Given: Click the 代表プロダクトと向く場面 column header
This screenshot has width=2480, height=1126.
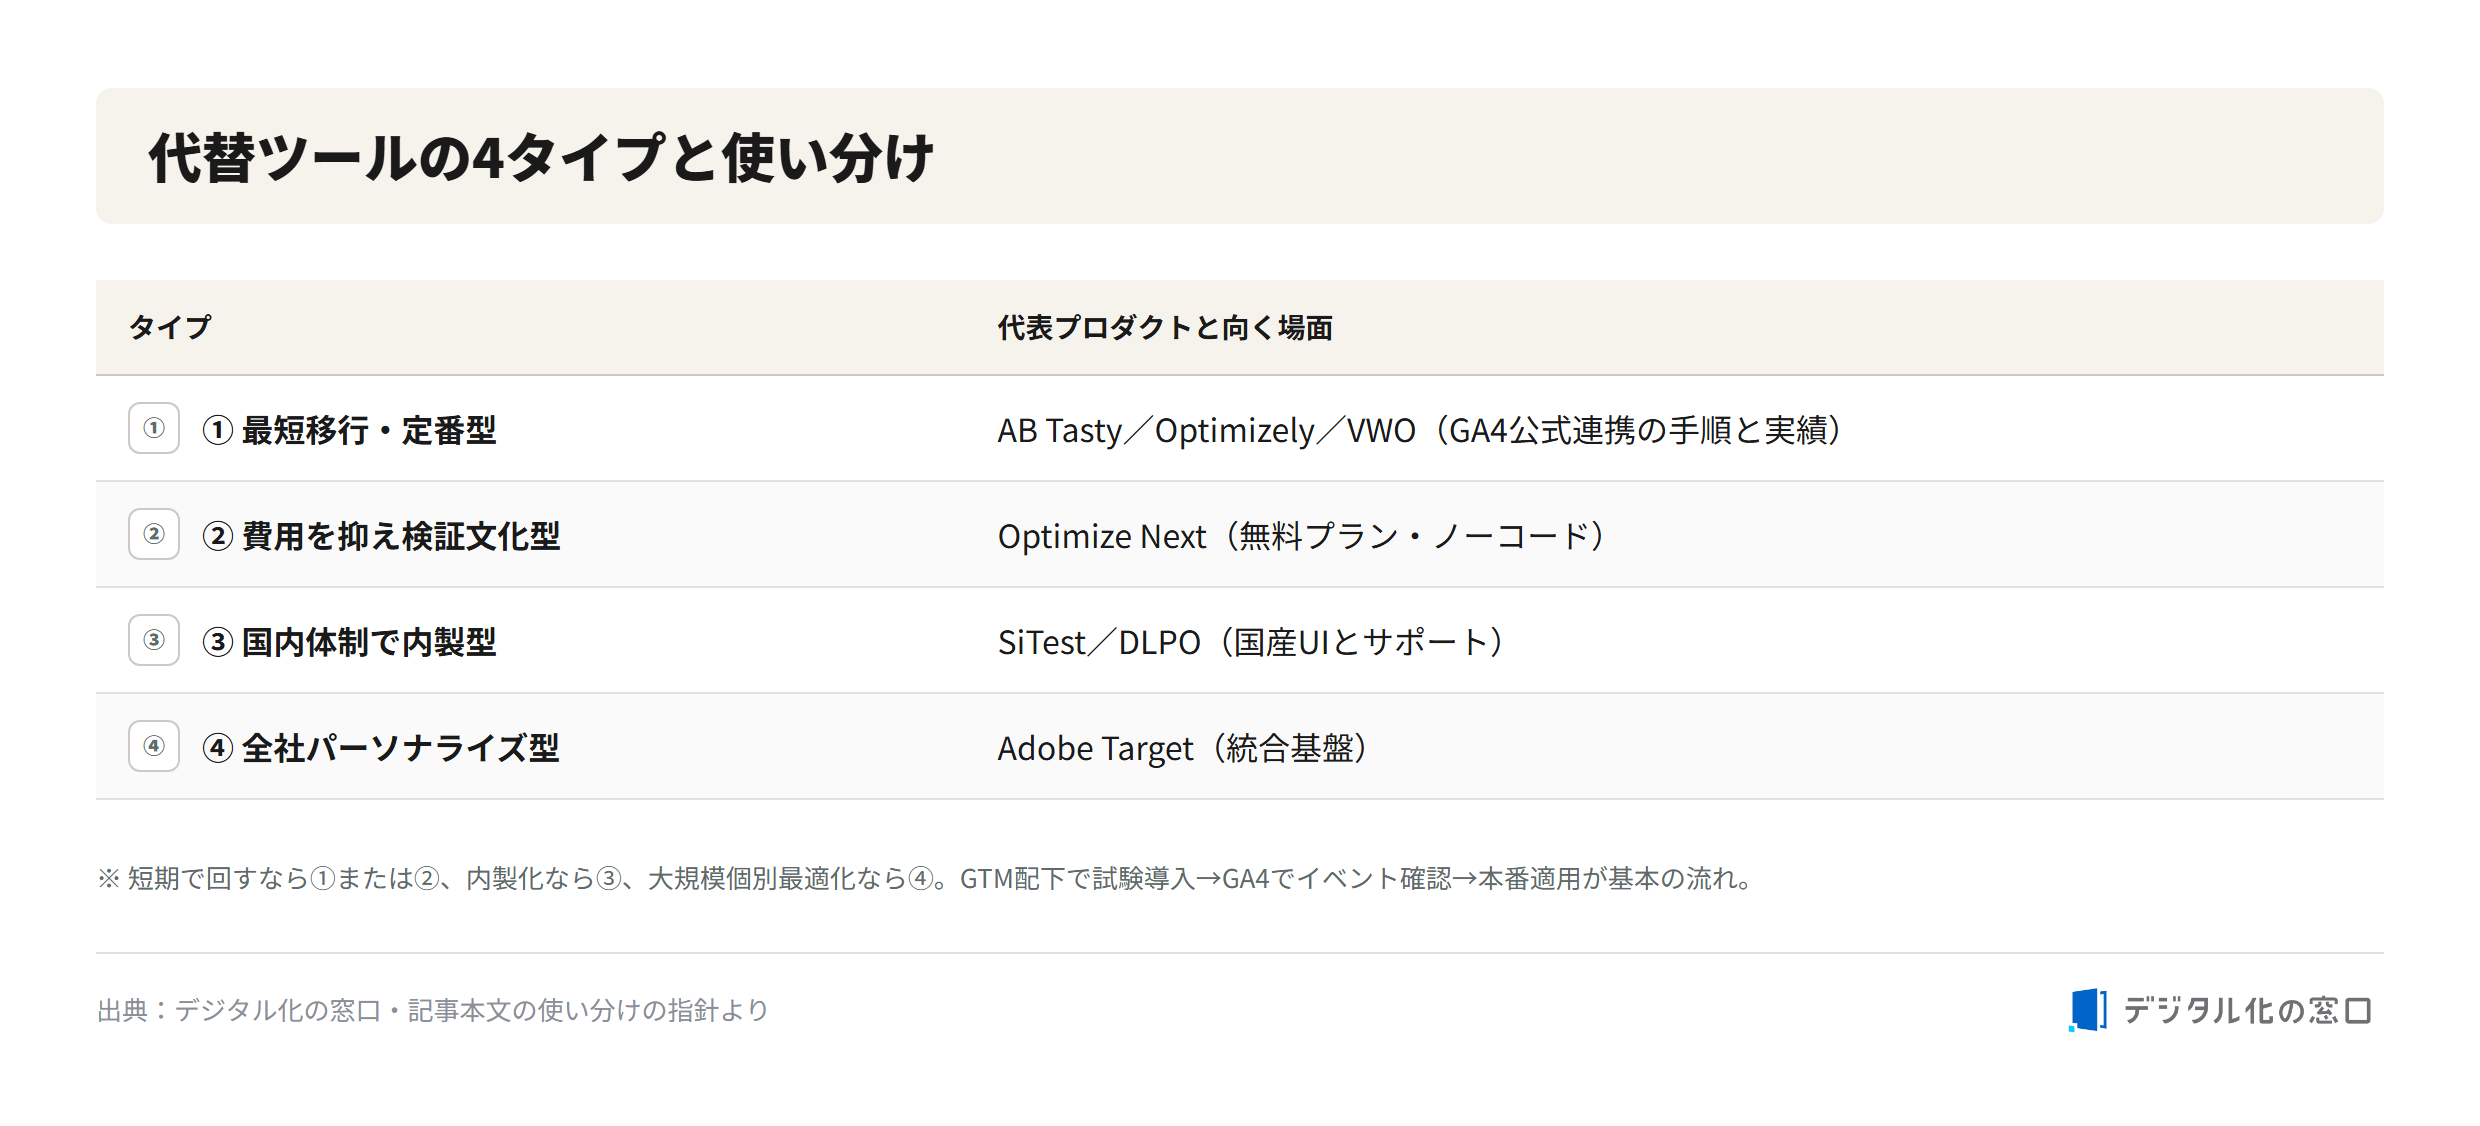Looking at the screenshot, I should [1165, 327].
